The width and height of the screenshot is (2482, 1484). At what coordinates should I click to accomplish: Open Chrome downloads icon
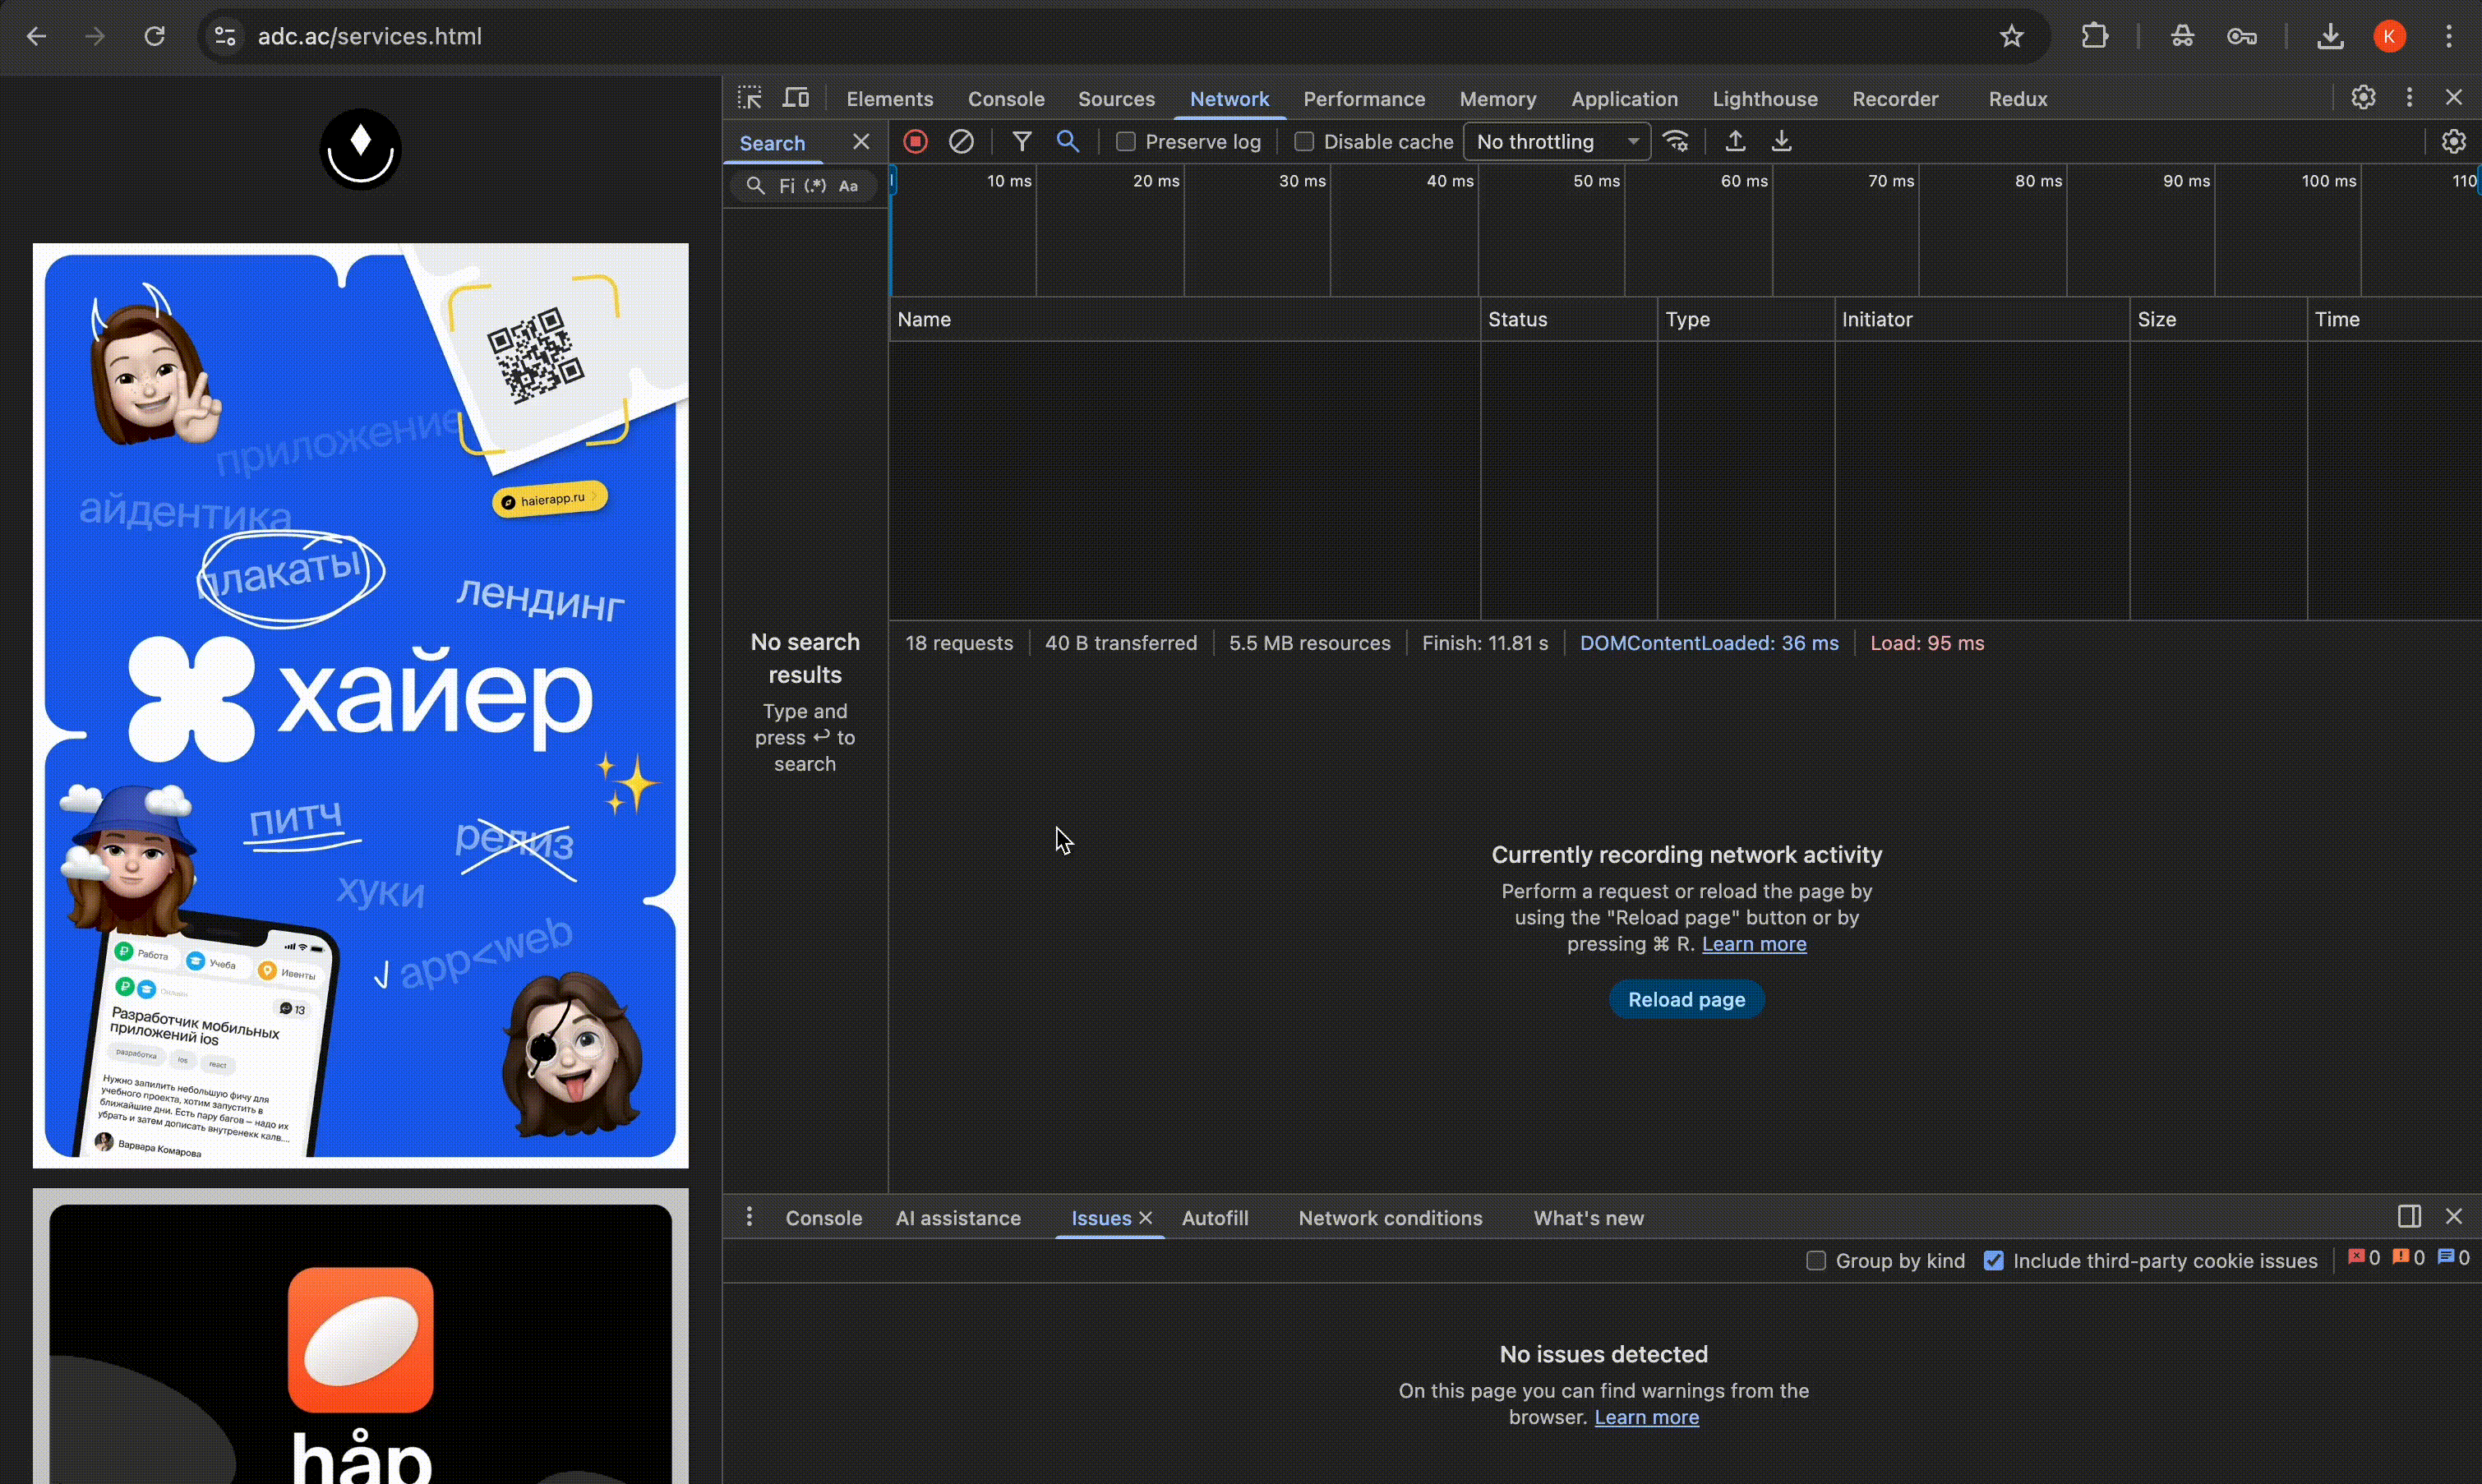click(x=2330, y=37)
